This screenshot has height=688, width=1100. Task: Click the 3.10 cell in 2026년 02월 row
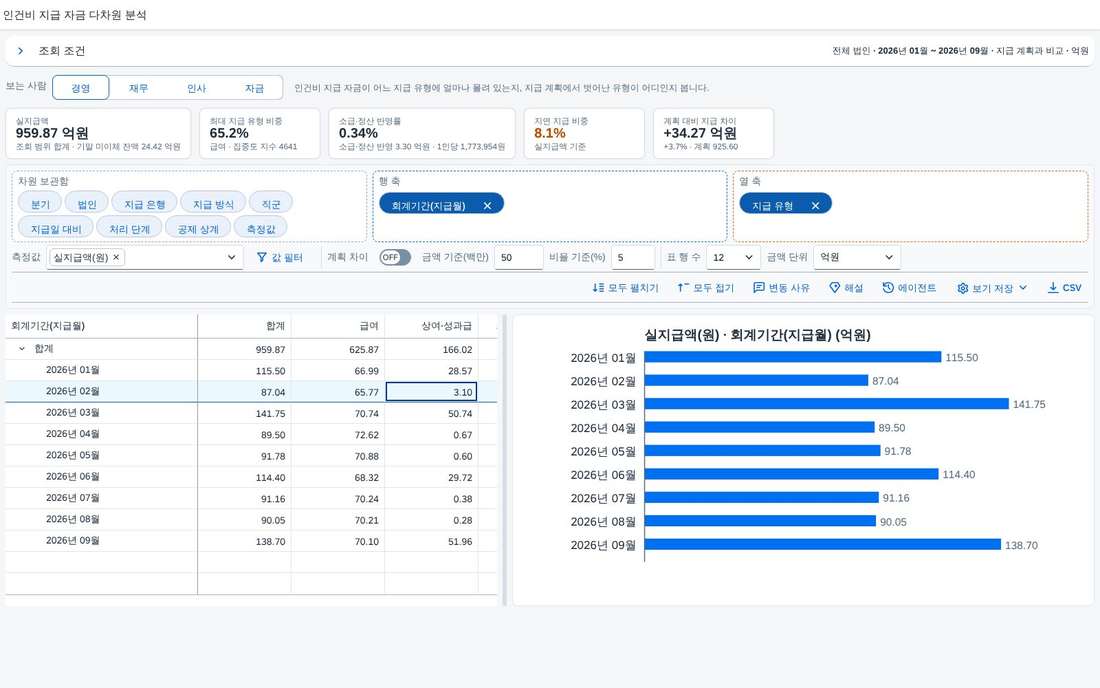point(431,392)
